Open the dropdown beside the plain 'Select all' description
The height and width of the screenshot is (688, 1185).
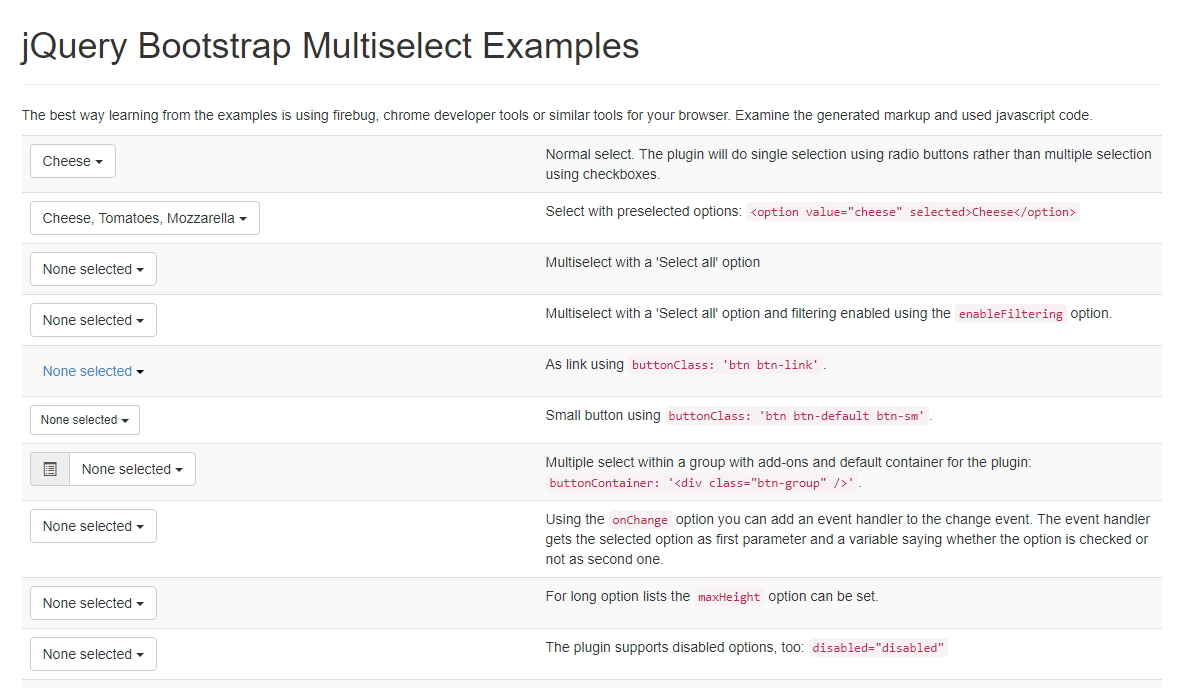pyautogui.click(x=93, y=269)
